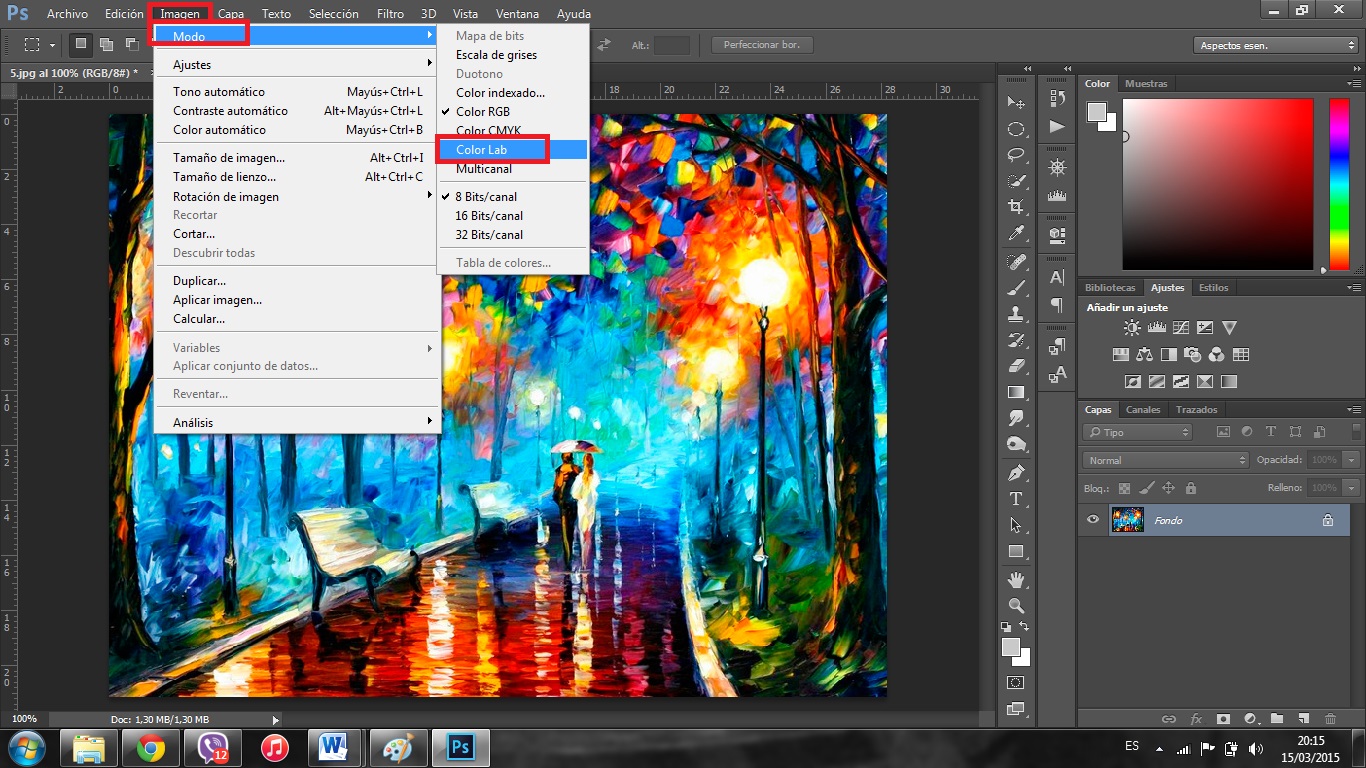This screenshot has height=768, width=1366.
Task: Select the History Brush tool
Action: [x=1016, y=340]
